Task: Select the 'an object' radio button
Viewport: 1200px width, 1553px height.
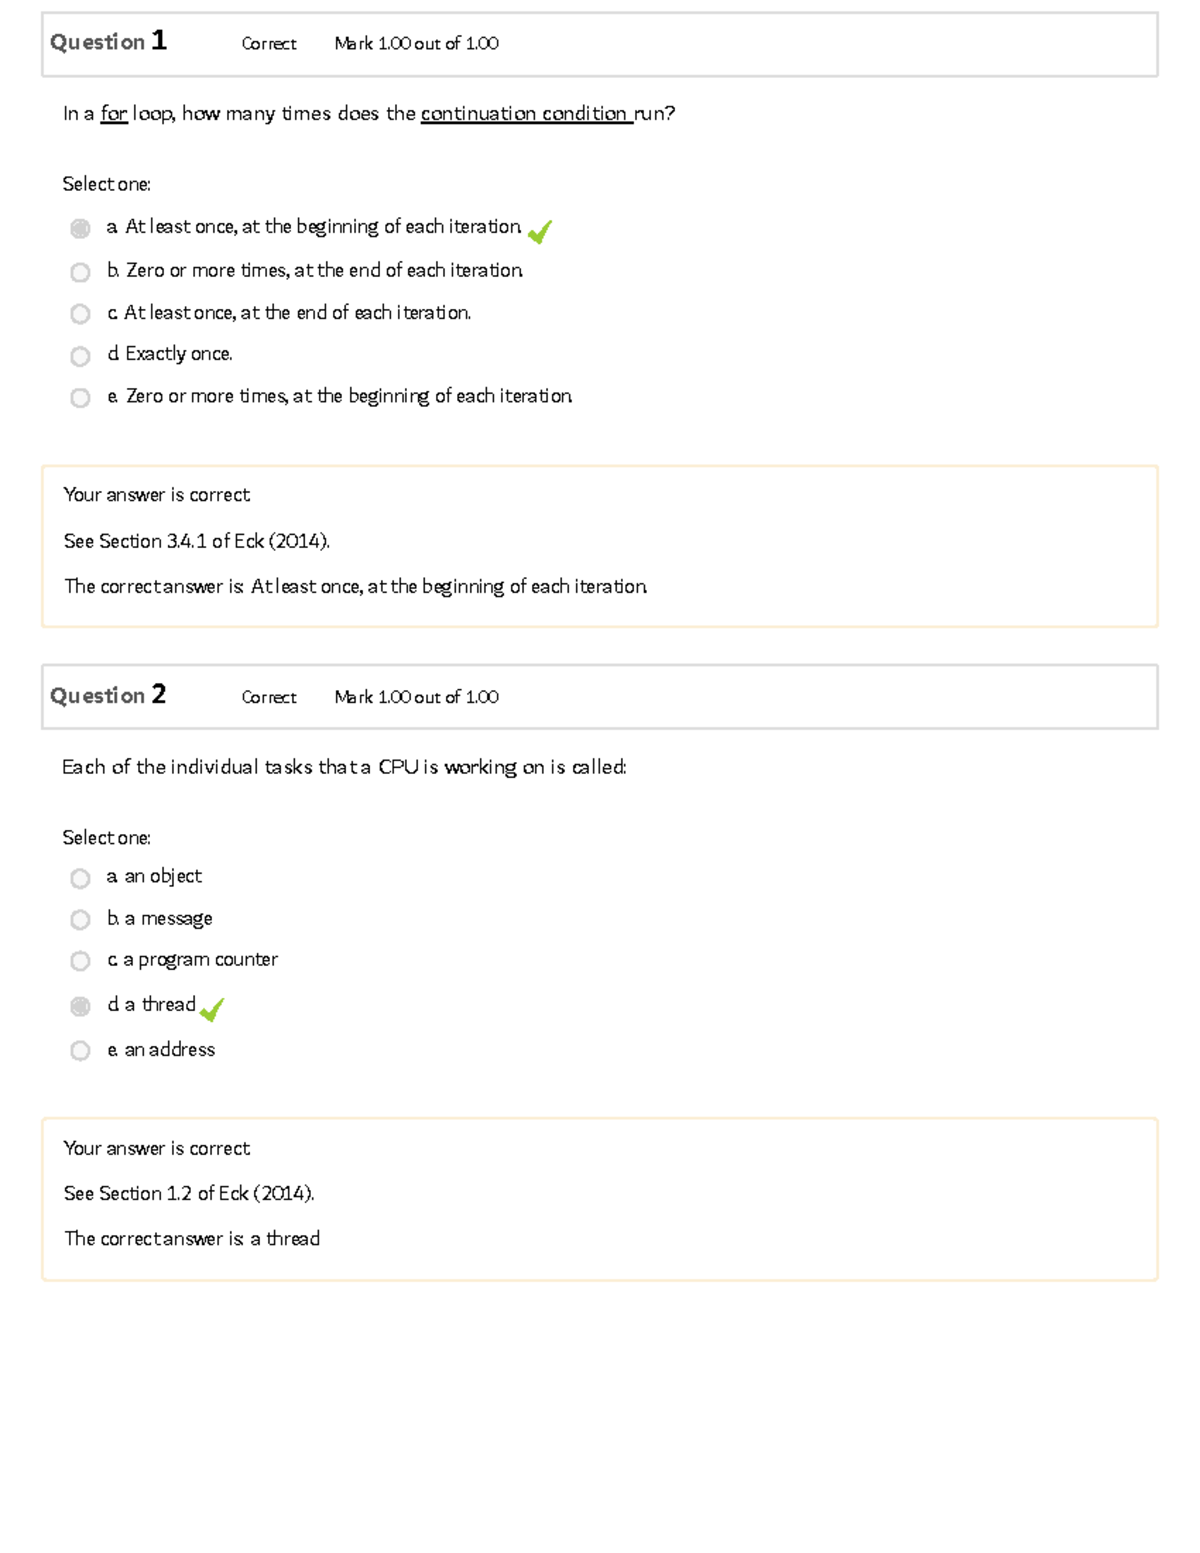Action: click(x=80, y=878)
